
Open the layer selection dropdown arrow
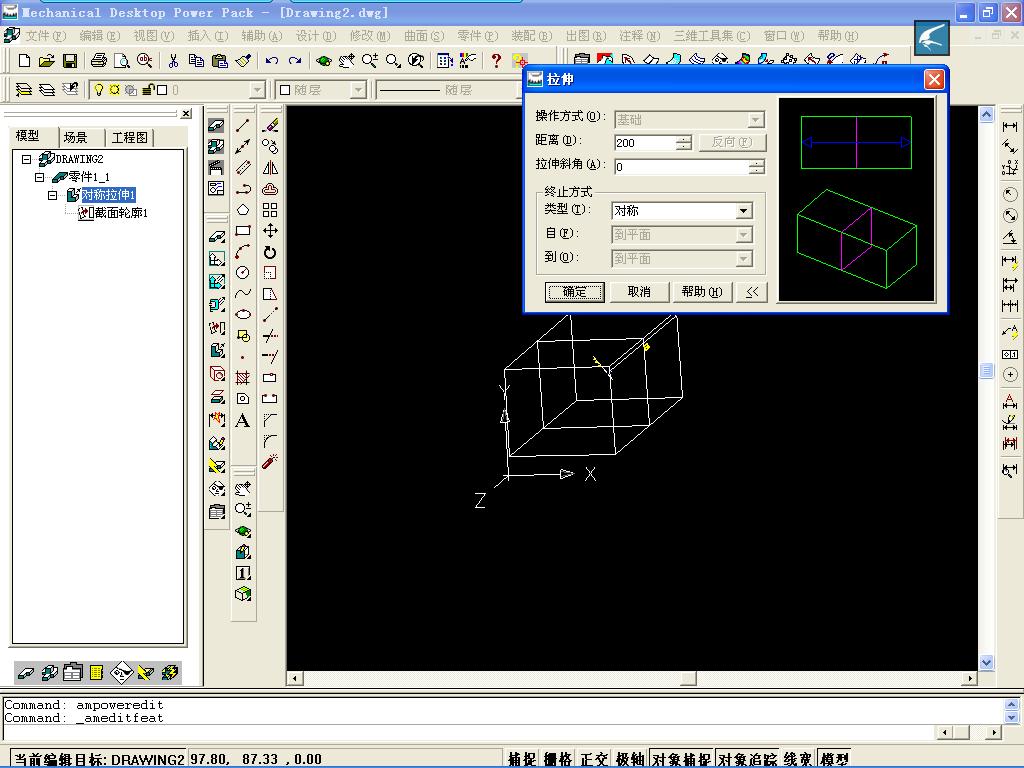(x=258, y=89)
